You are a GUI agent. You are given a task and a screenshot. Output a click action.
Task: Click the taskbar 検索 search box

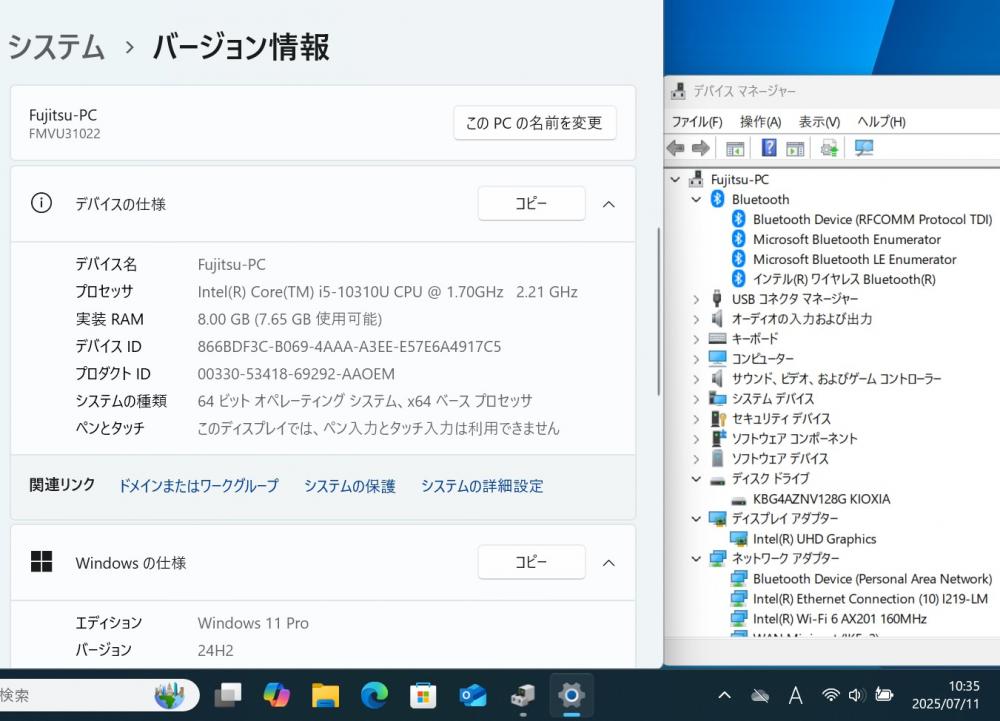pos(98,695)
